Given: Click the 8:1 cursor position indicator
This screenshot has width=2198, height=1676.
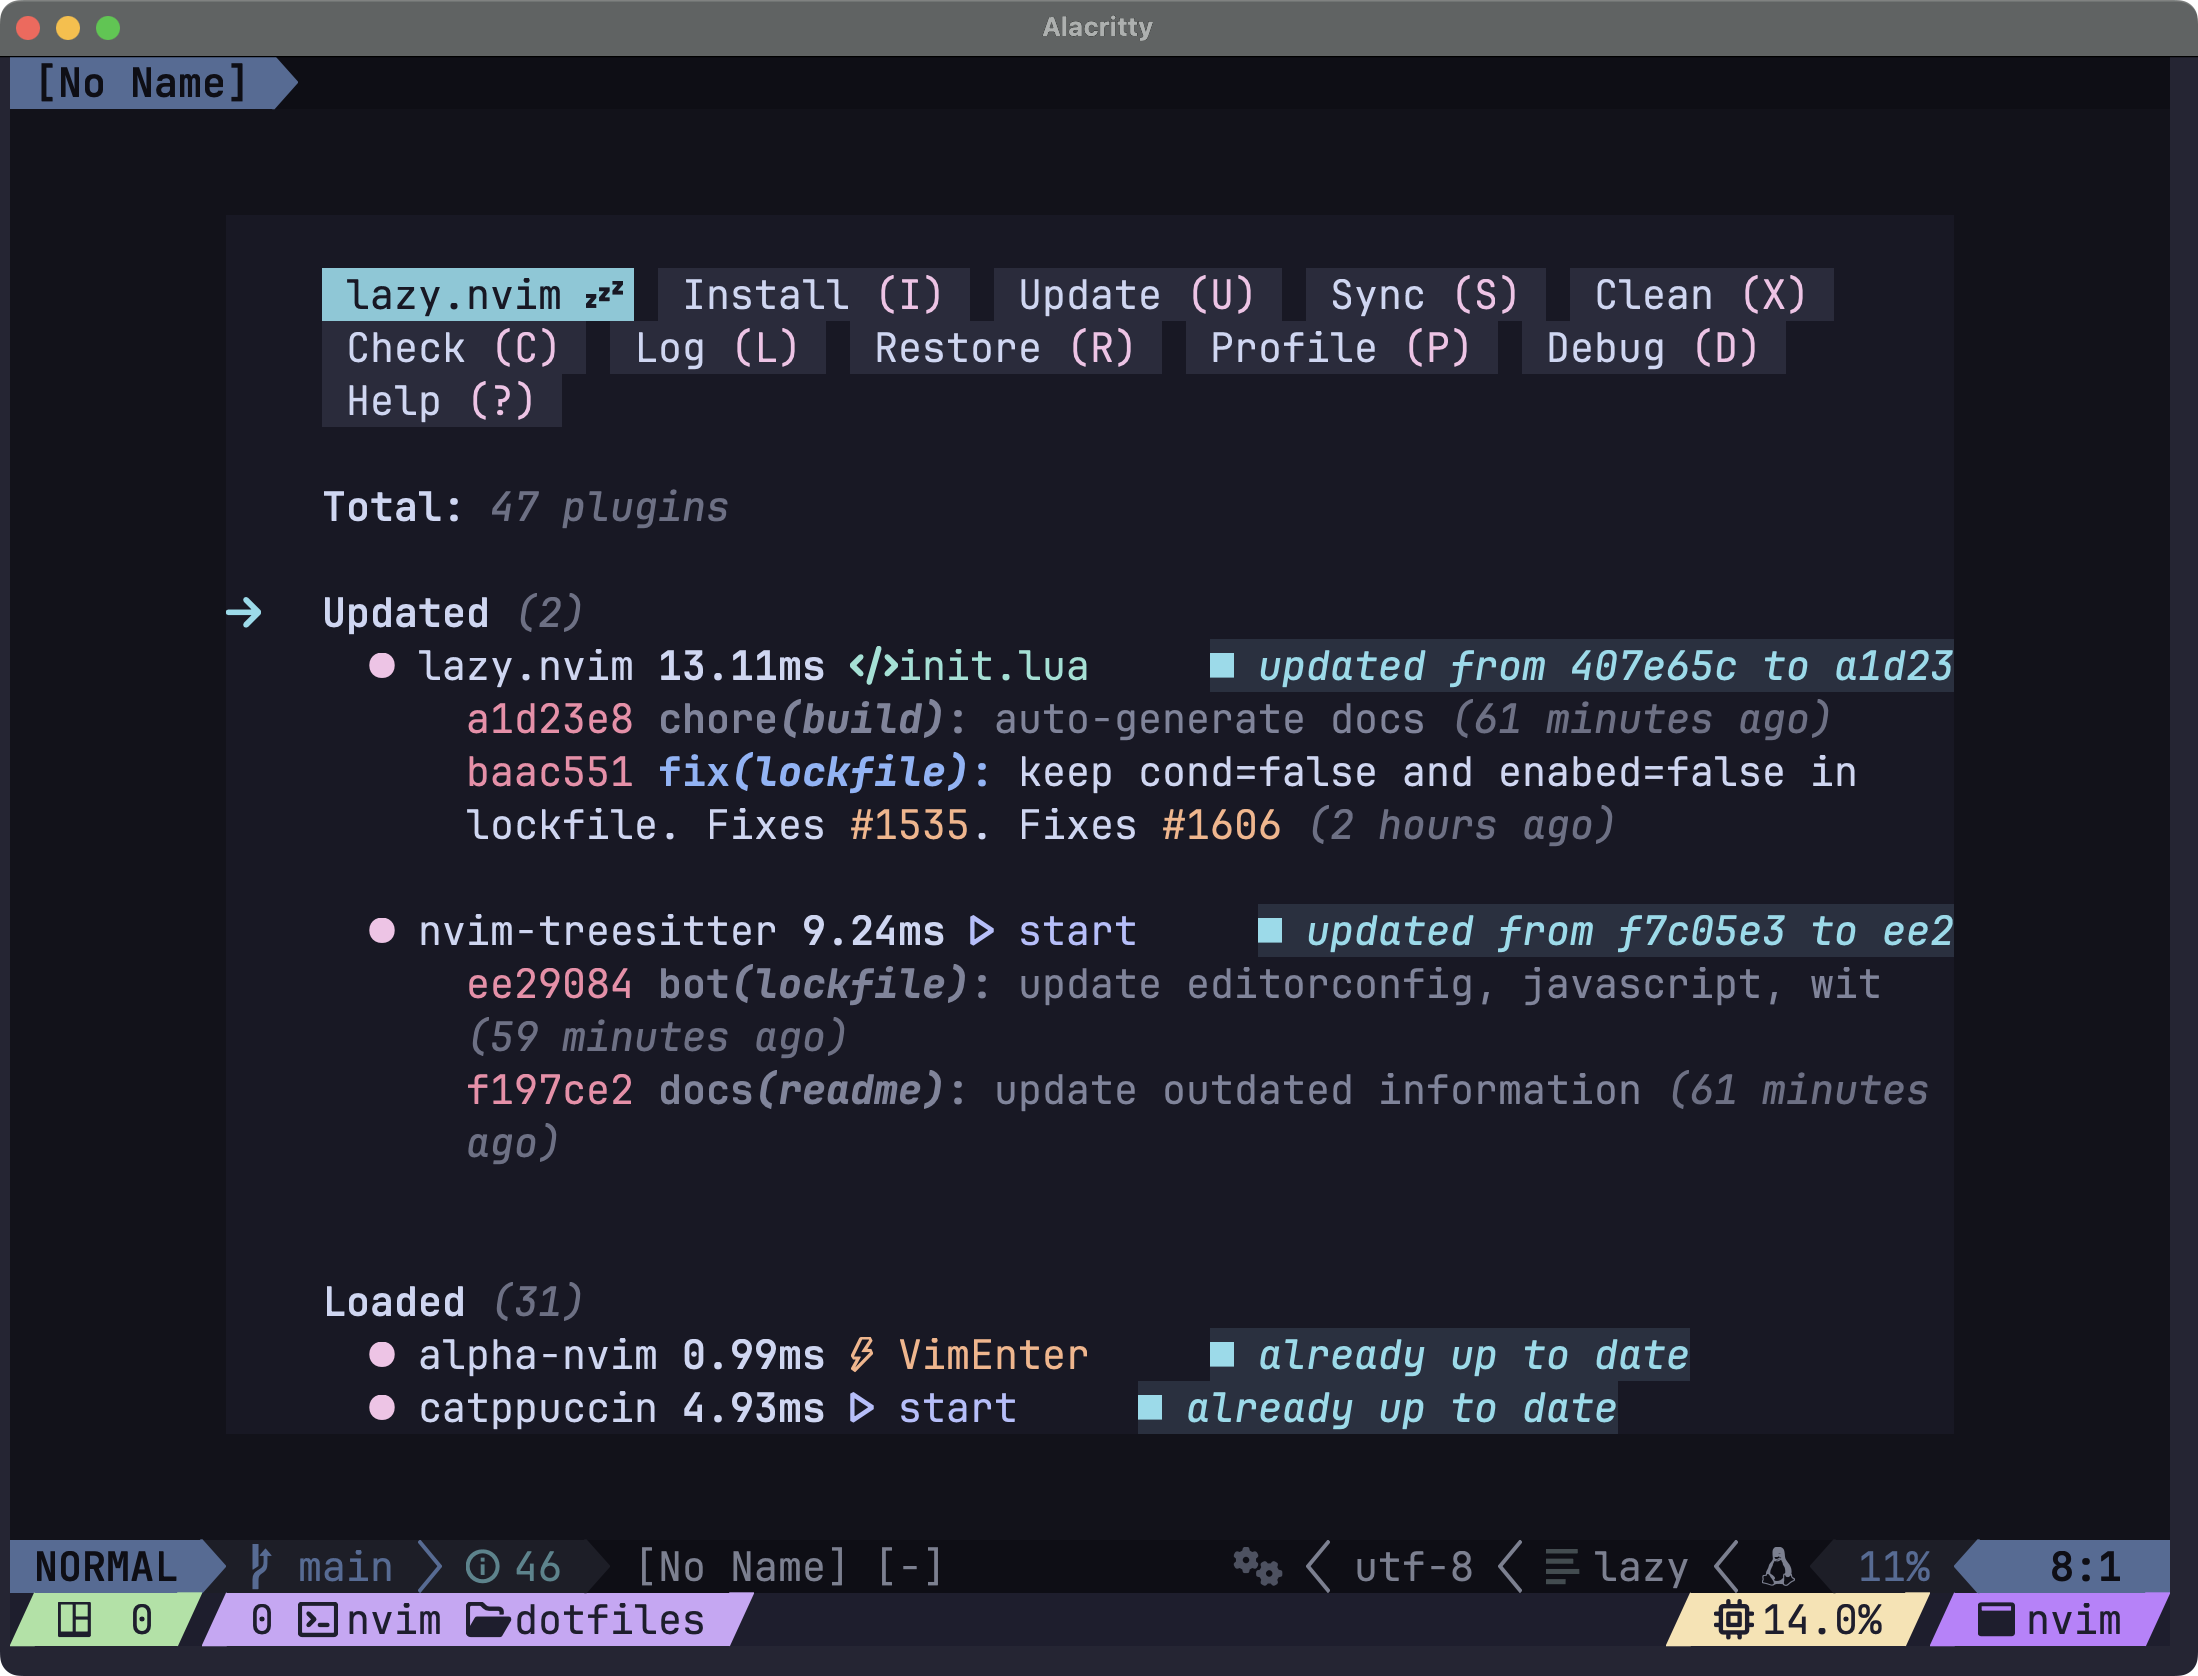Looking at the screenshot, I should pos(2085,1566).
